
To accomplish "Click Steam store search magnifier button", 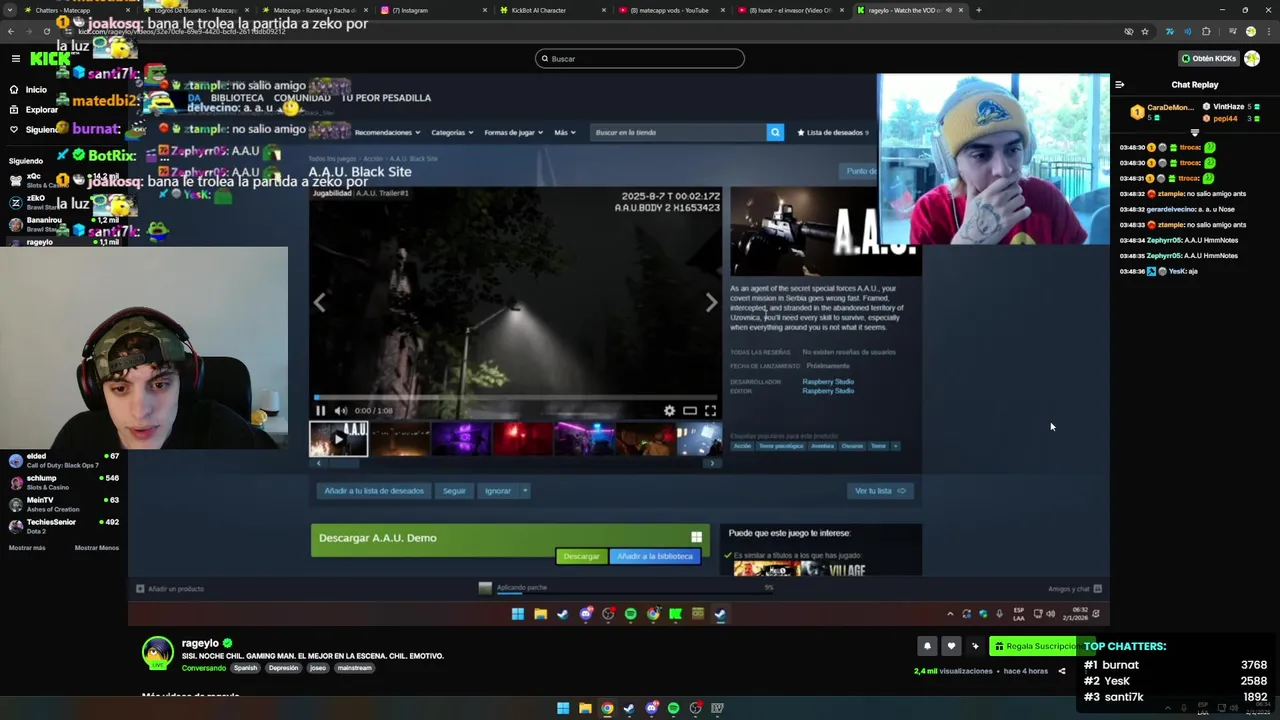I will tap(775, 132).
